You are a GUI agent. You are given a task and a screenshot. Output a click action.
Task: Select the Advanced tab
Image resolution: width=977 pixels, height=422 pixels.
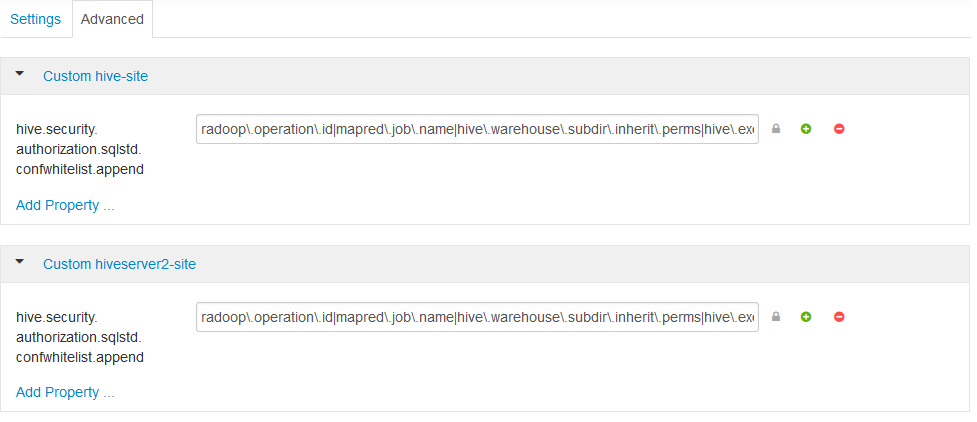coord(112,19)
